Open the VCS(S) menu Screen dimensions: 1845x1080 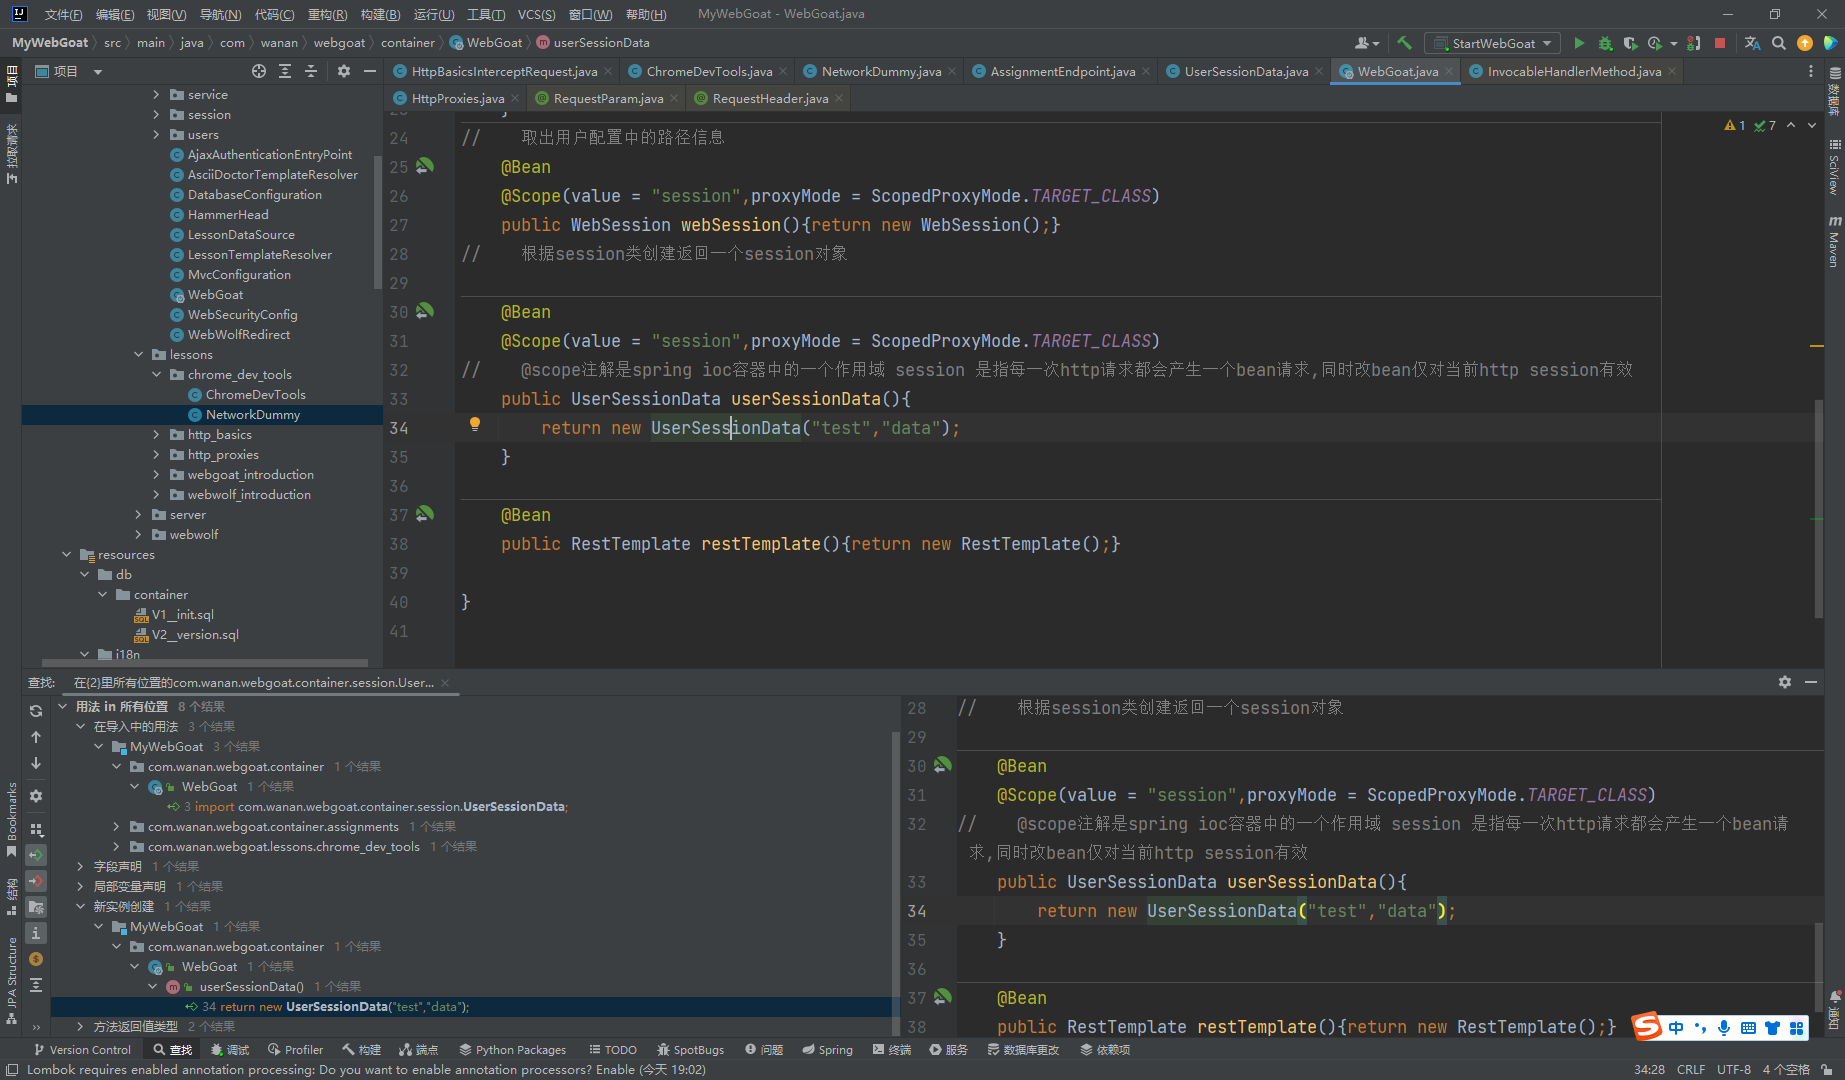(537, 14)
